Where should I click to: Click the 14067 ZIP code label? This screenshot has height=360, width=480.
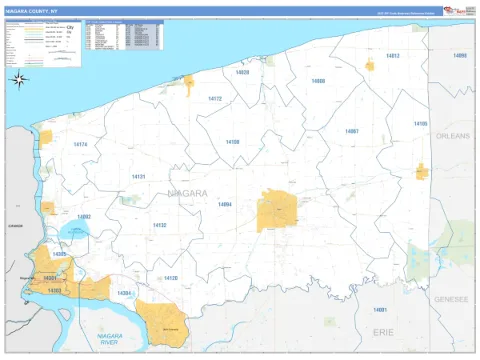pyautogui.click(x=352, y=131)
